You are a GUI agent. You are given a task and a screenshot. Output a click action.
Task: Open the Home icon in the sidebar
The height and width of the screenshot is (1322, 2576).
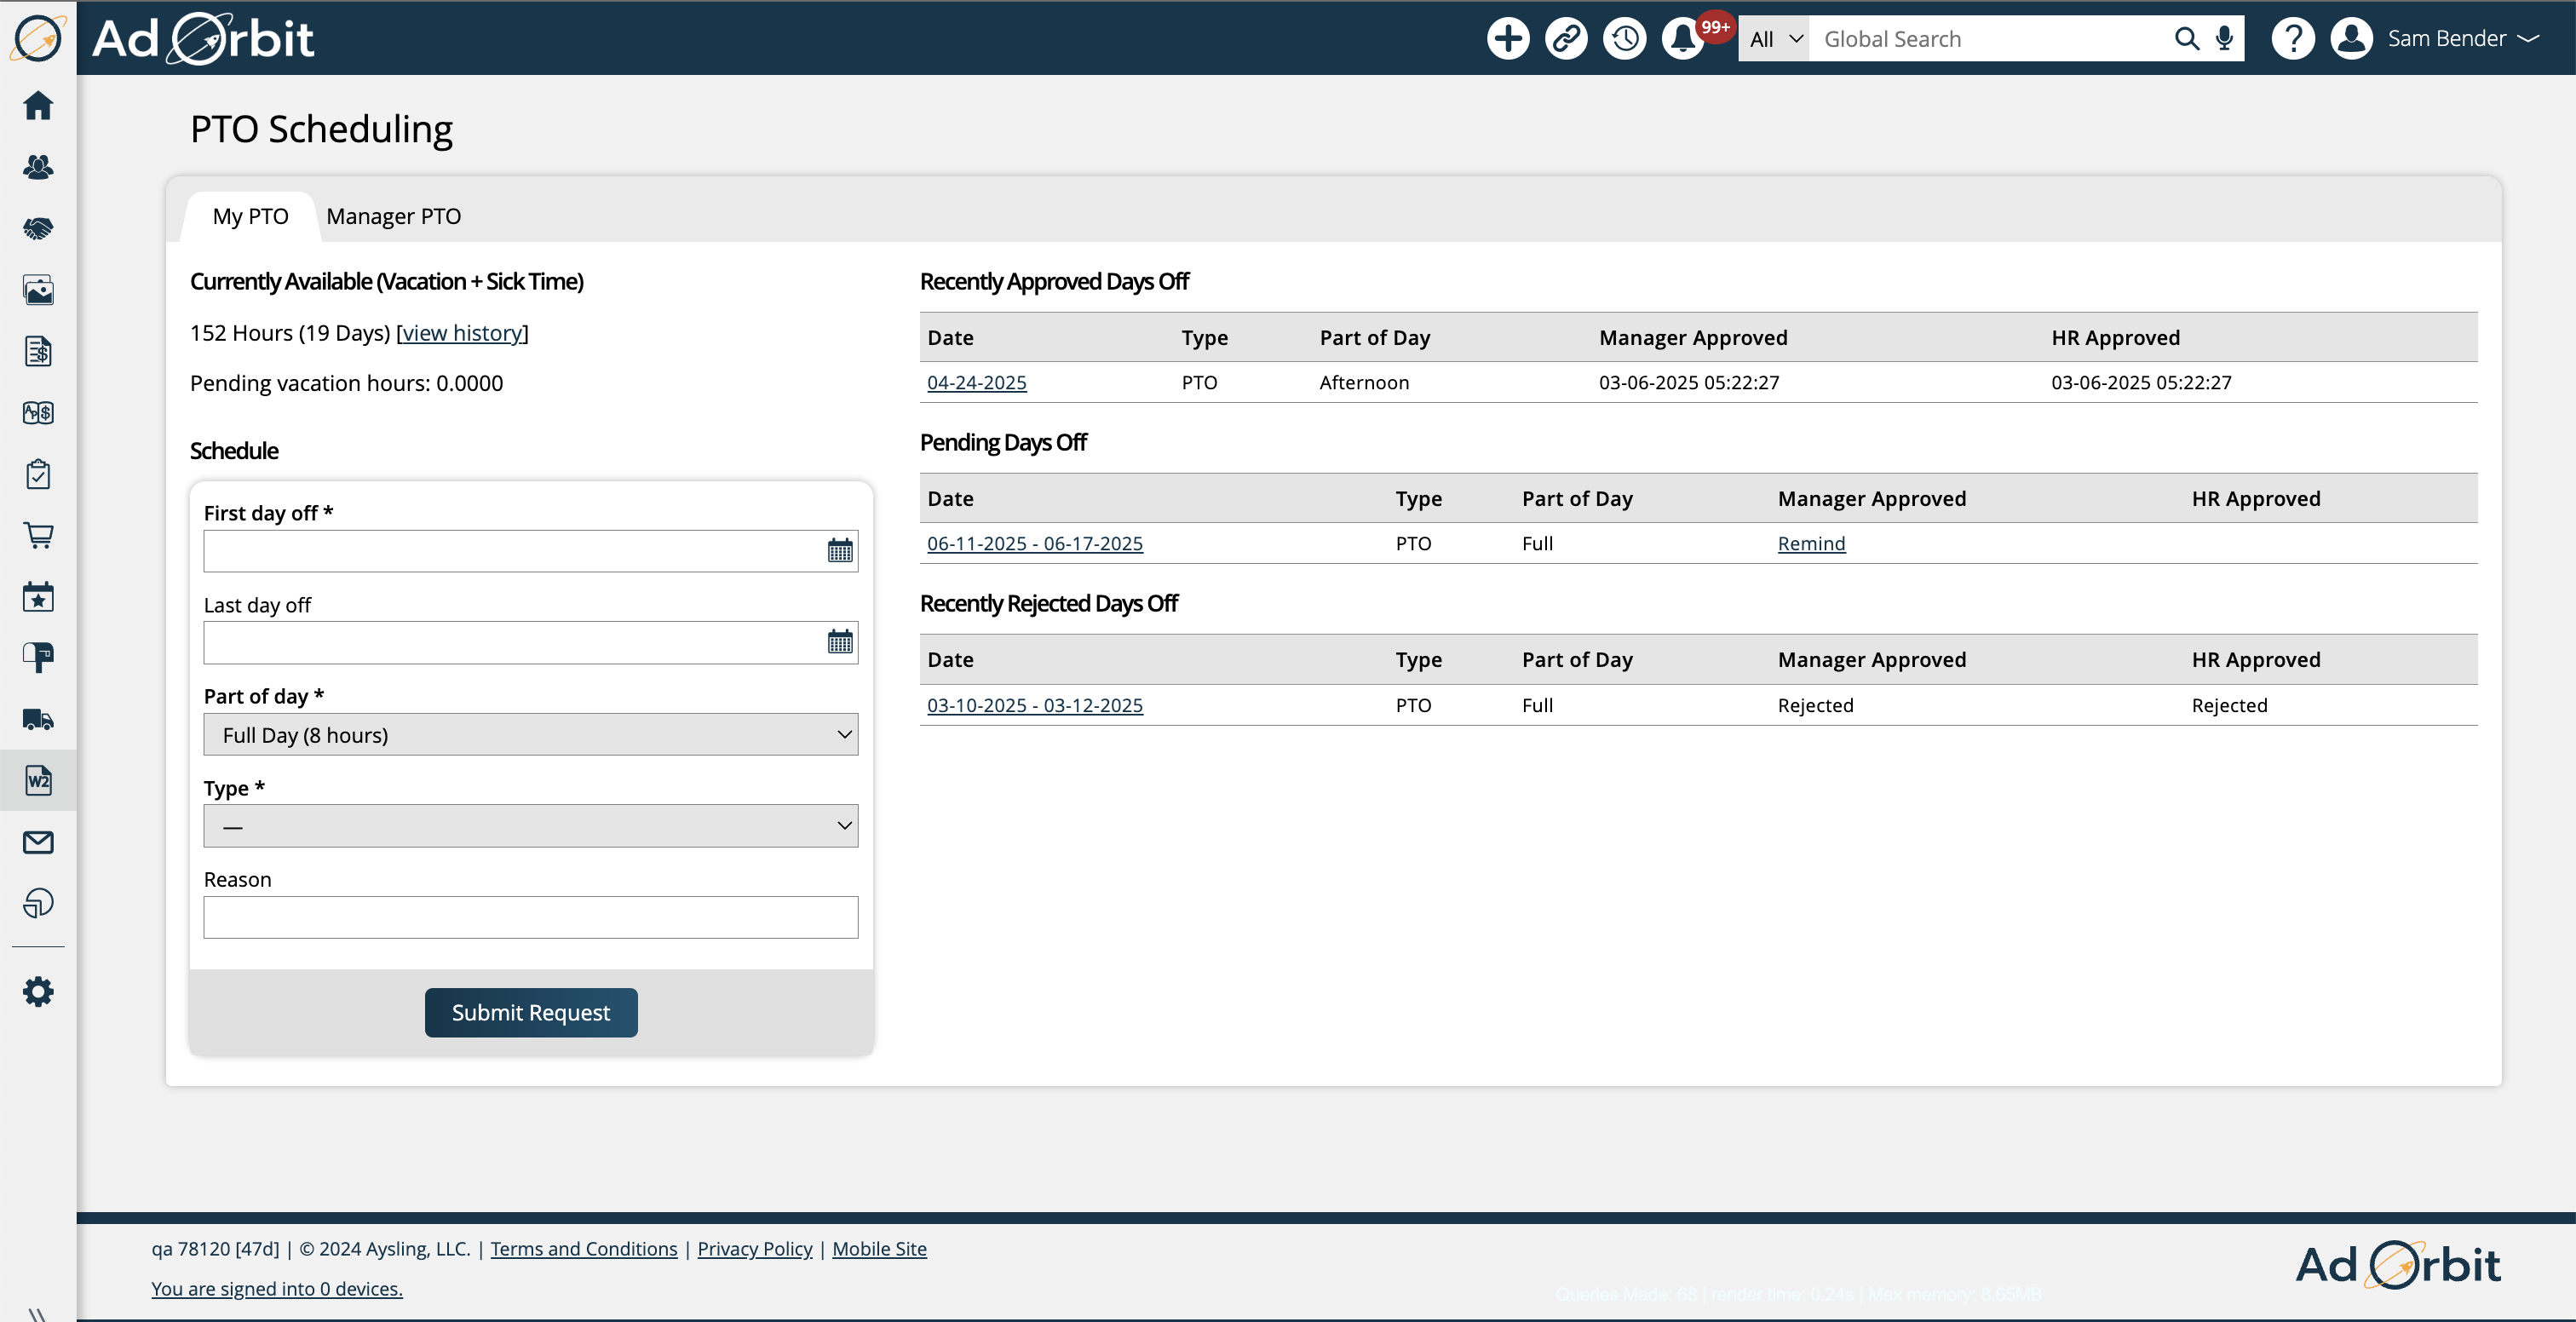tap(38, 106)
